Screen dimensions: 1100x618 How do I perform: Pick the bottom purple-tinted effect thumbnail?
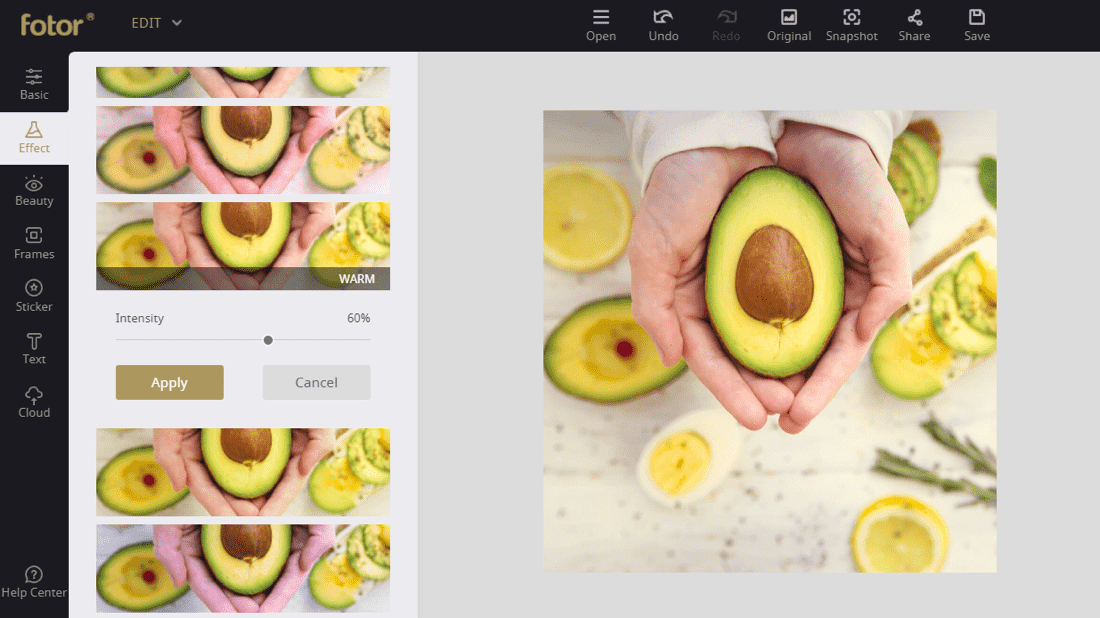pyautogui.click(x=243, y=568)
